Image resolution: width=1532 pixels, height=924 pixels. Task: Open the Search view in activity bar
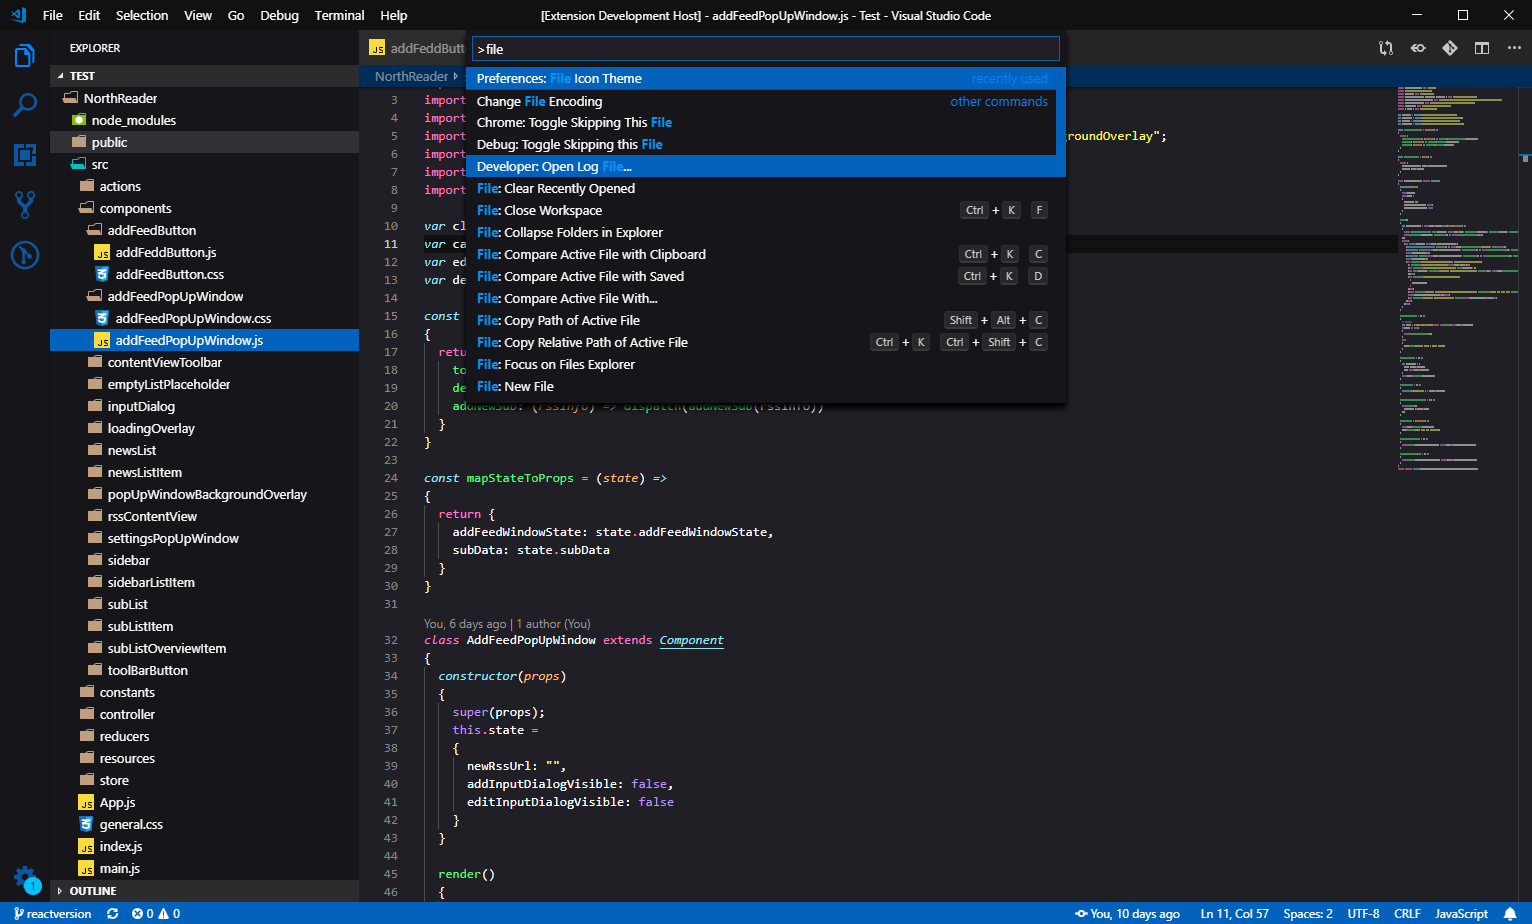25,105
